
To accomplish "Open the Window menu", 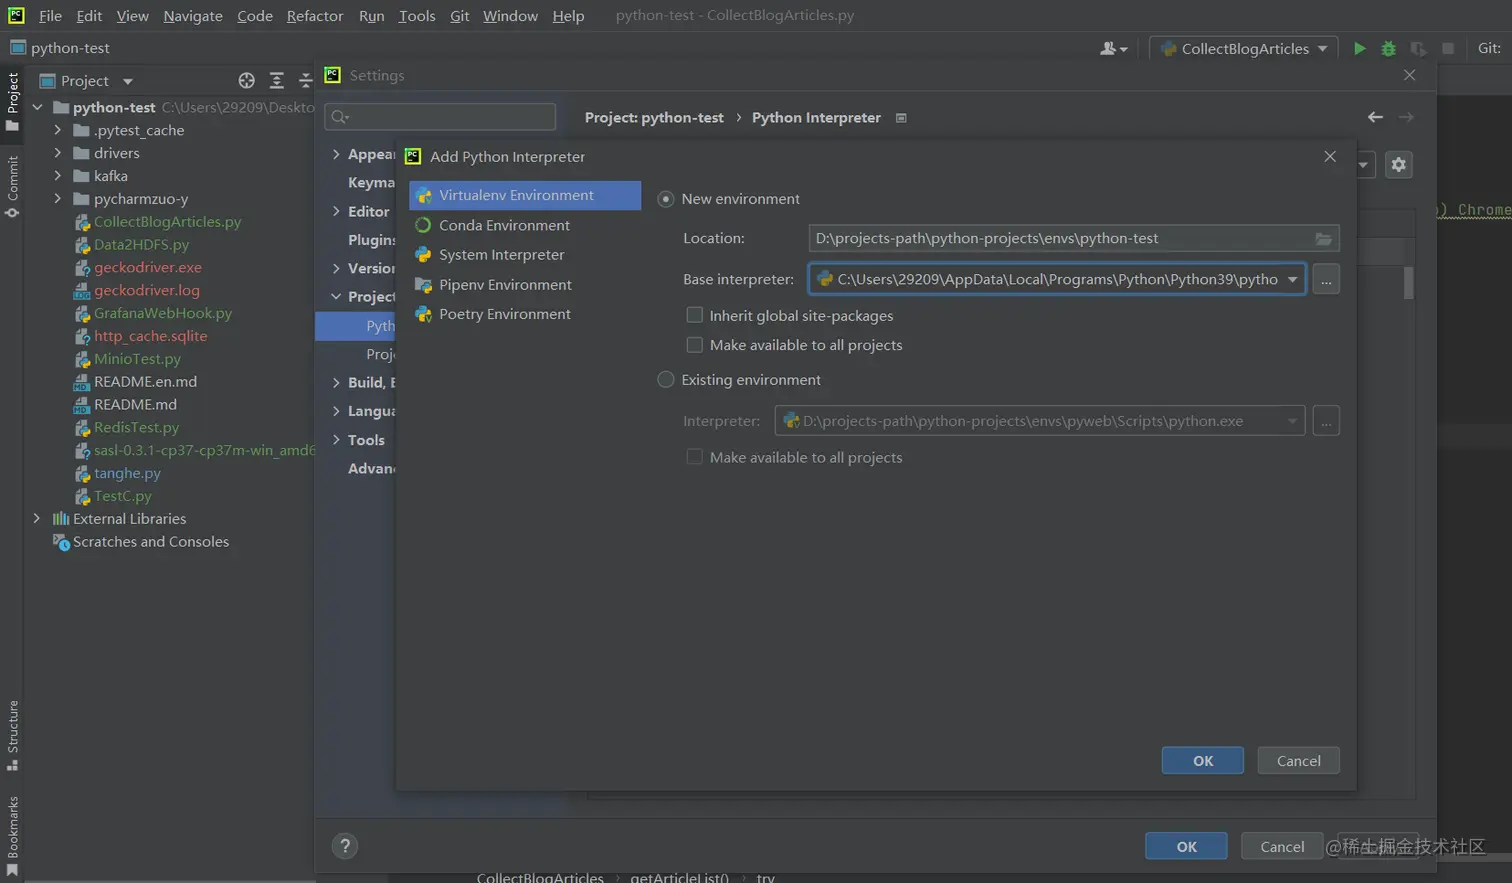I will point(510,16).
